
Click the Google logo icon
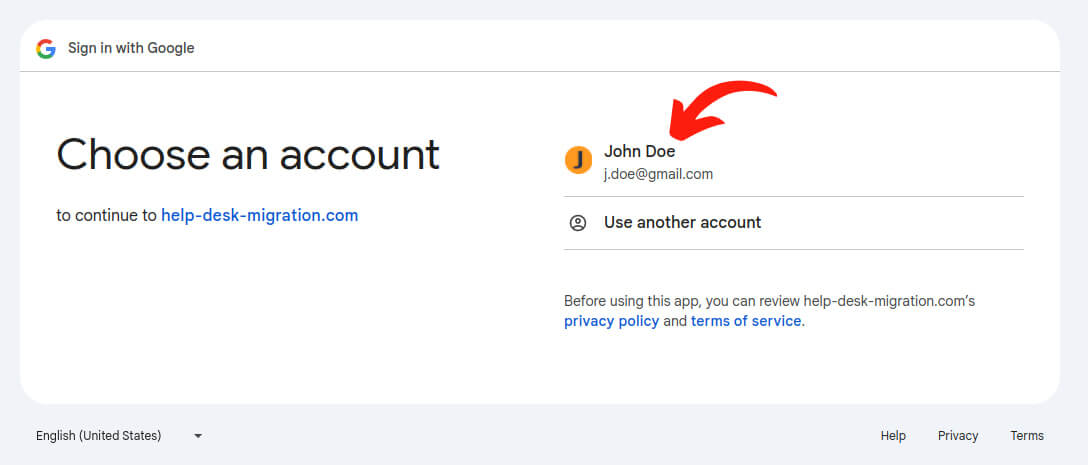[46, 48]
